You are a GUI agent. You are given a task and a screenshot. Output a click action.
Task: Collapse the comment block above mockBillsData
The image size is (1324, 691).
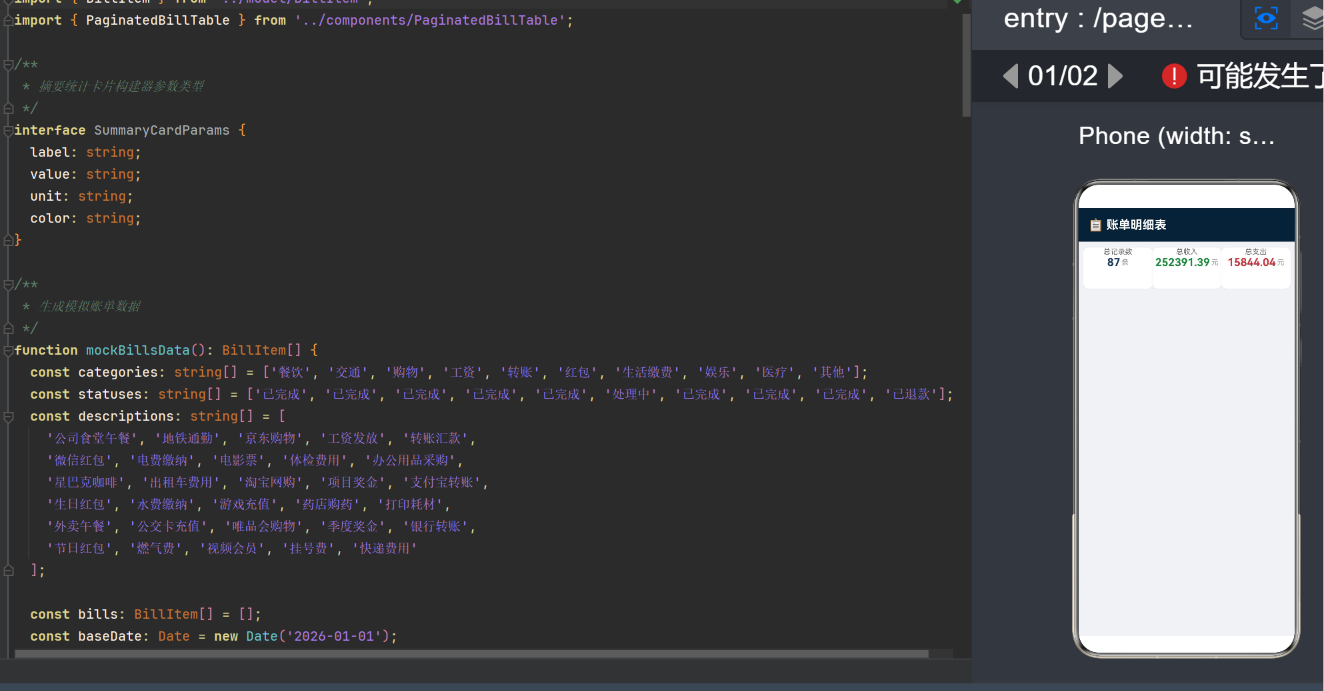(x=8, y=284)
